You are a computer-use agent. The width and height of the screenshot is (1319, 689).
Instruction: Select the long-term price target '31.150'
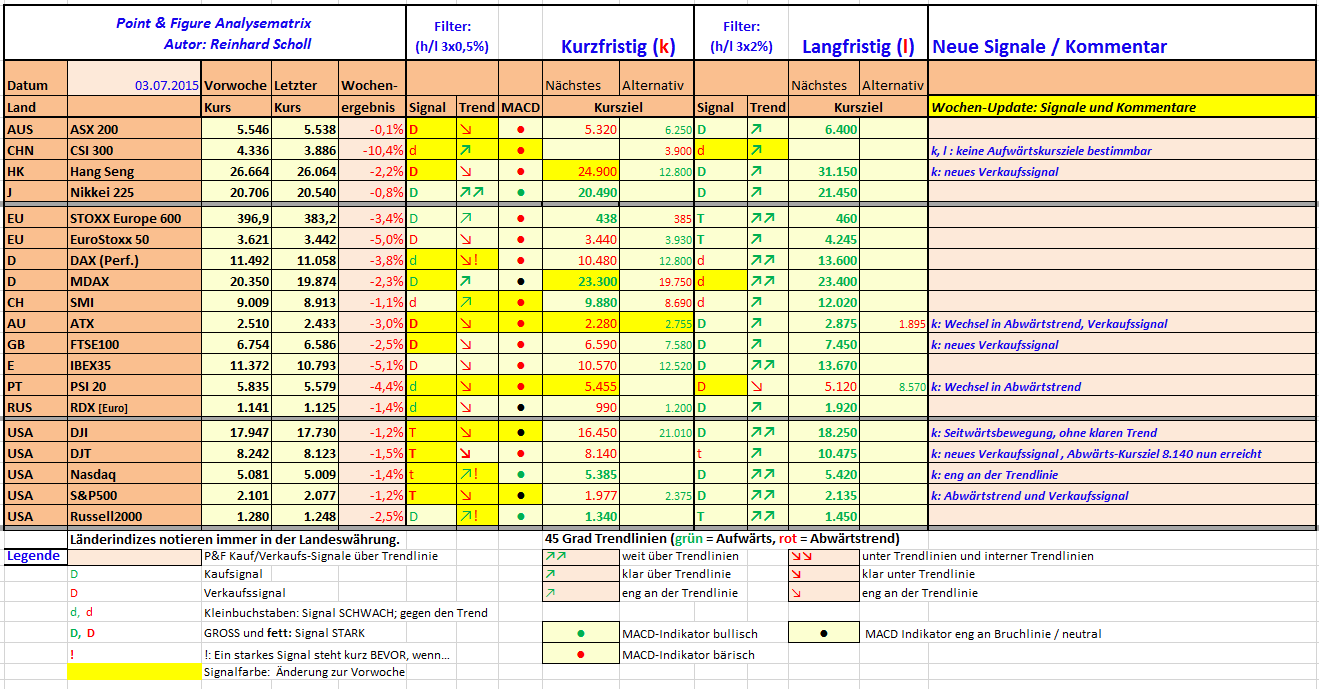click(837, 172)
